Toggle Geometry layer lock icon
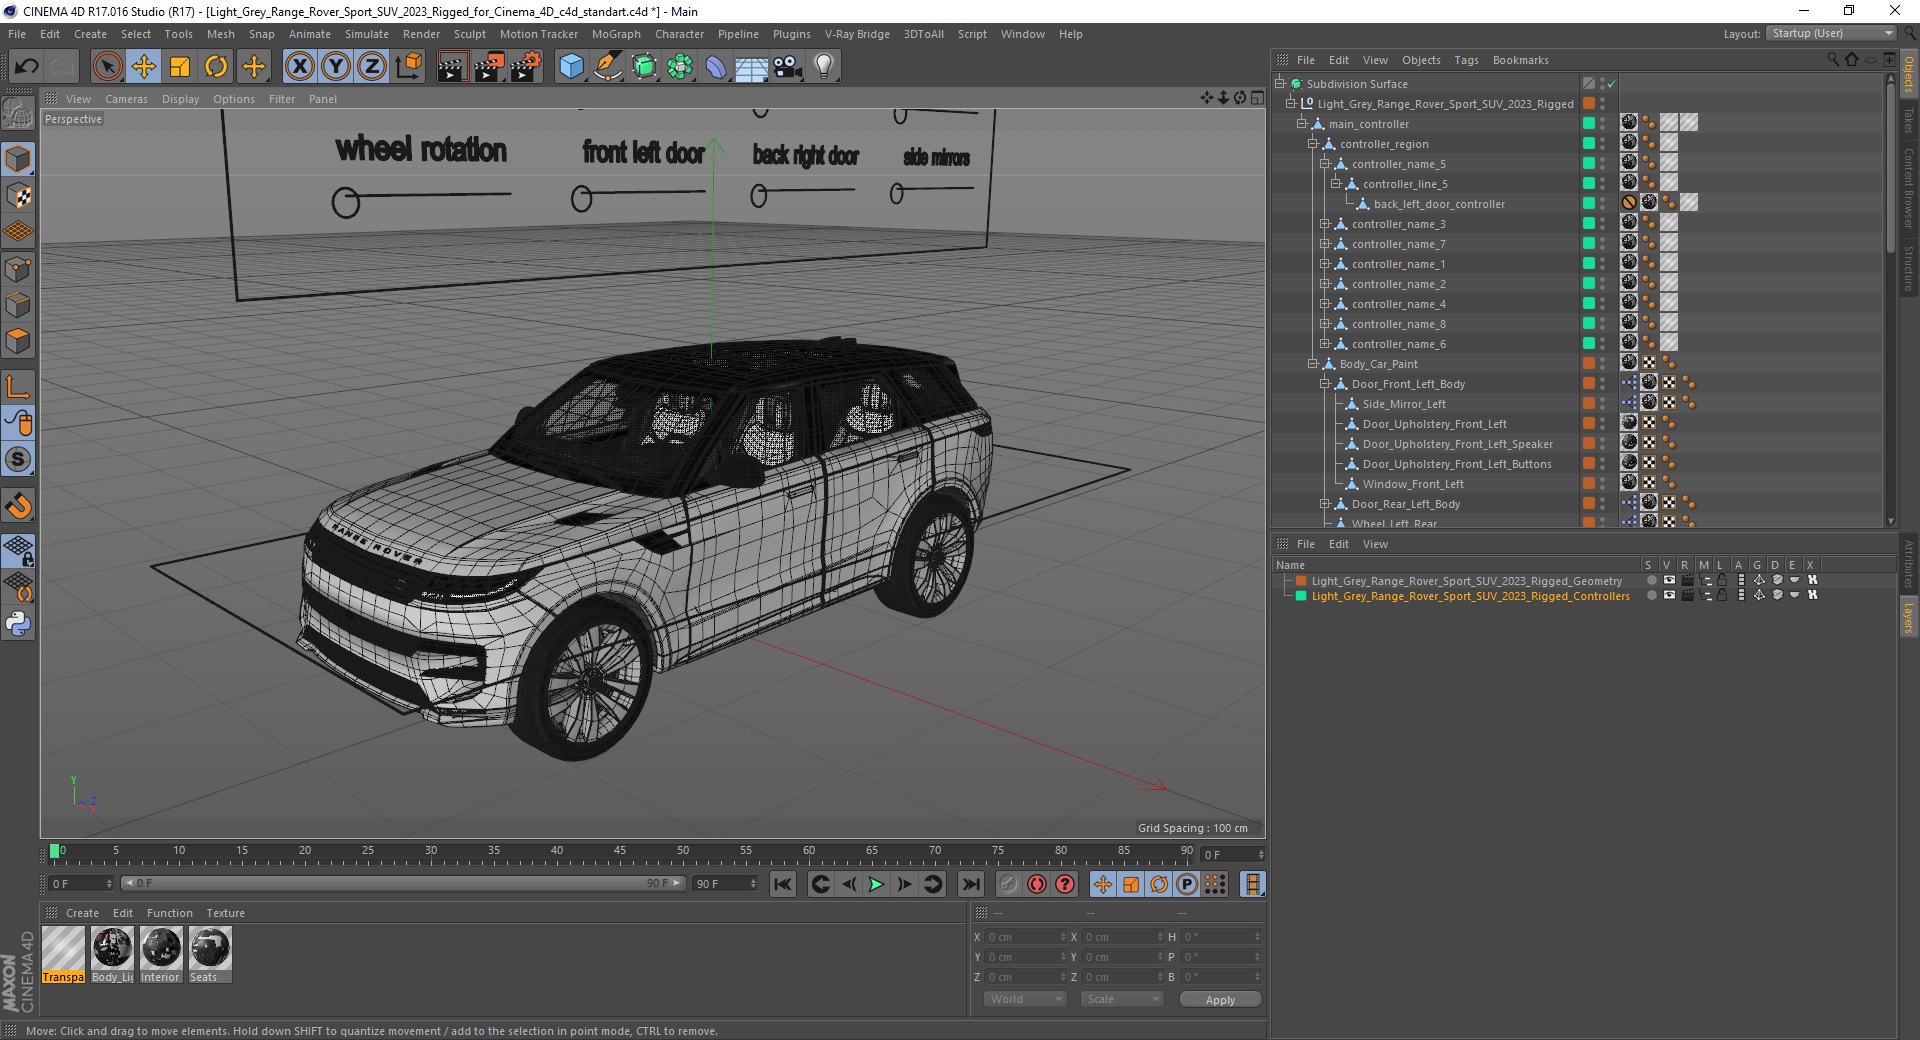This screenshot has width=1920, height=1040. [1722, 580]
